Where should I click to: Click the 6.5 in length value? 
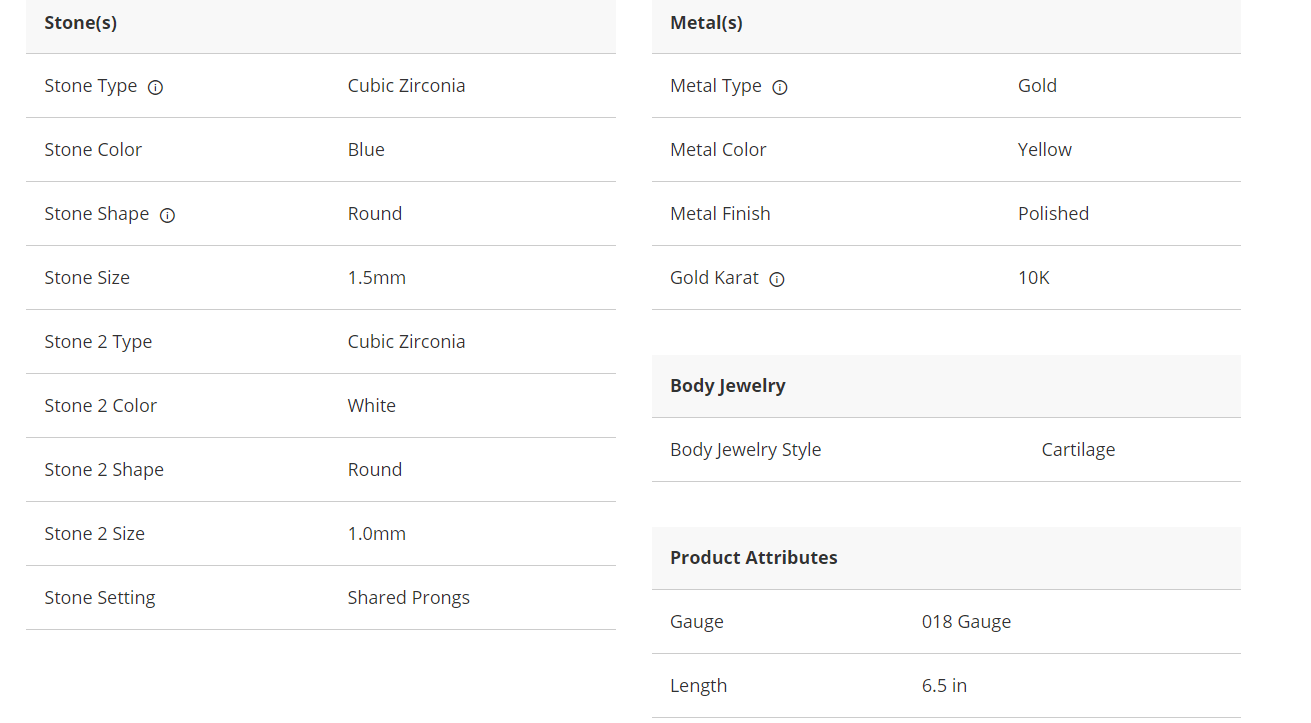pyautogui.click(x=944, y=686)
